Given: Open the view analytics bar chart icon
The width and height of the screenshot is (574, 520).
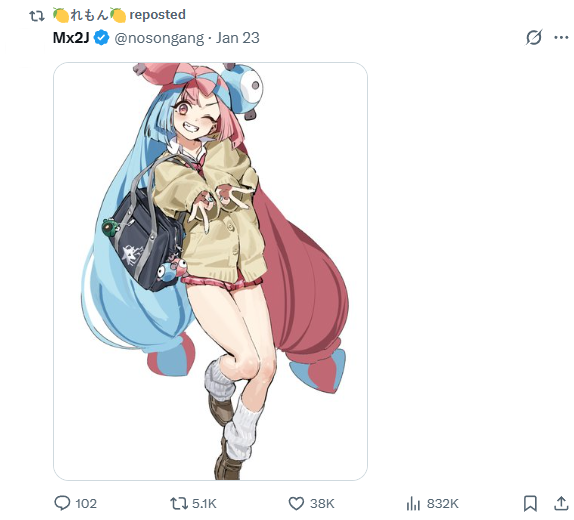Looking at the screenshot, I should click(x=413, y=504).
